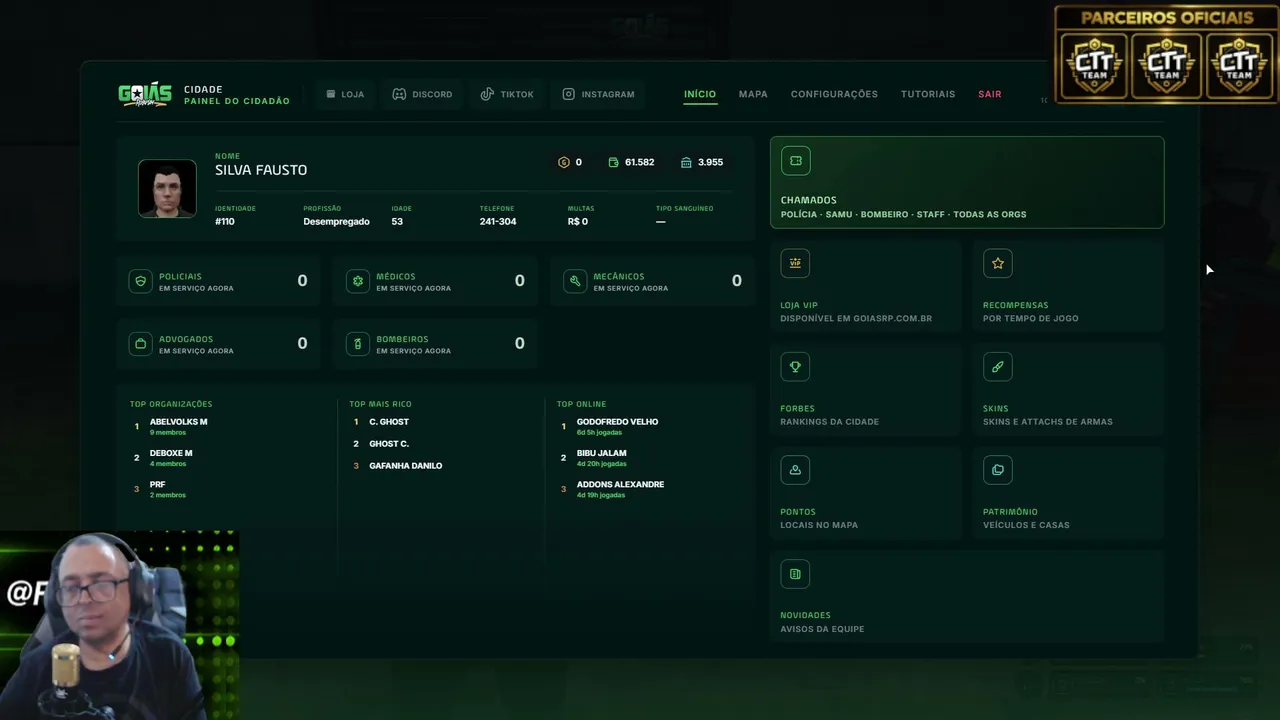Select ADDONS ALEXANDRE in top online
This screenshot has width=1280, height=720.
pos(620,484)
